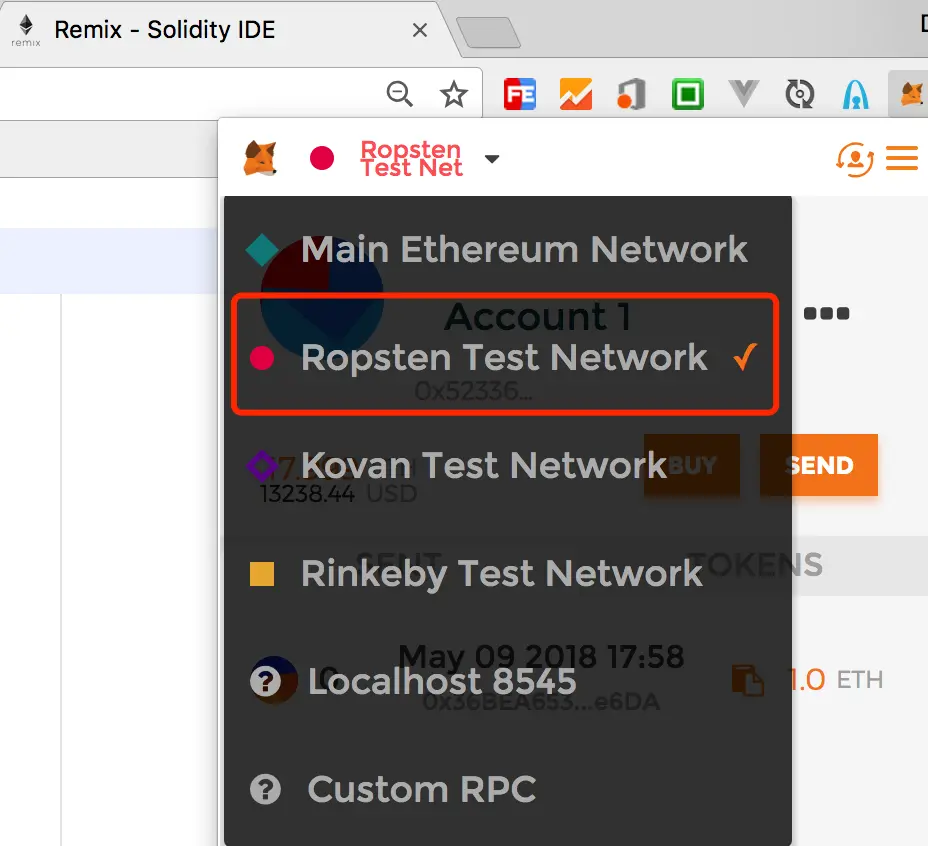Screen dimensions: 928x846
Task: Copy transaction icon next to 1.0 ETH
Action: pyautogui.click(x=747, y=681)
